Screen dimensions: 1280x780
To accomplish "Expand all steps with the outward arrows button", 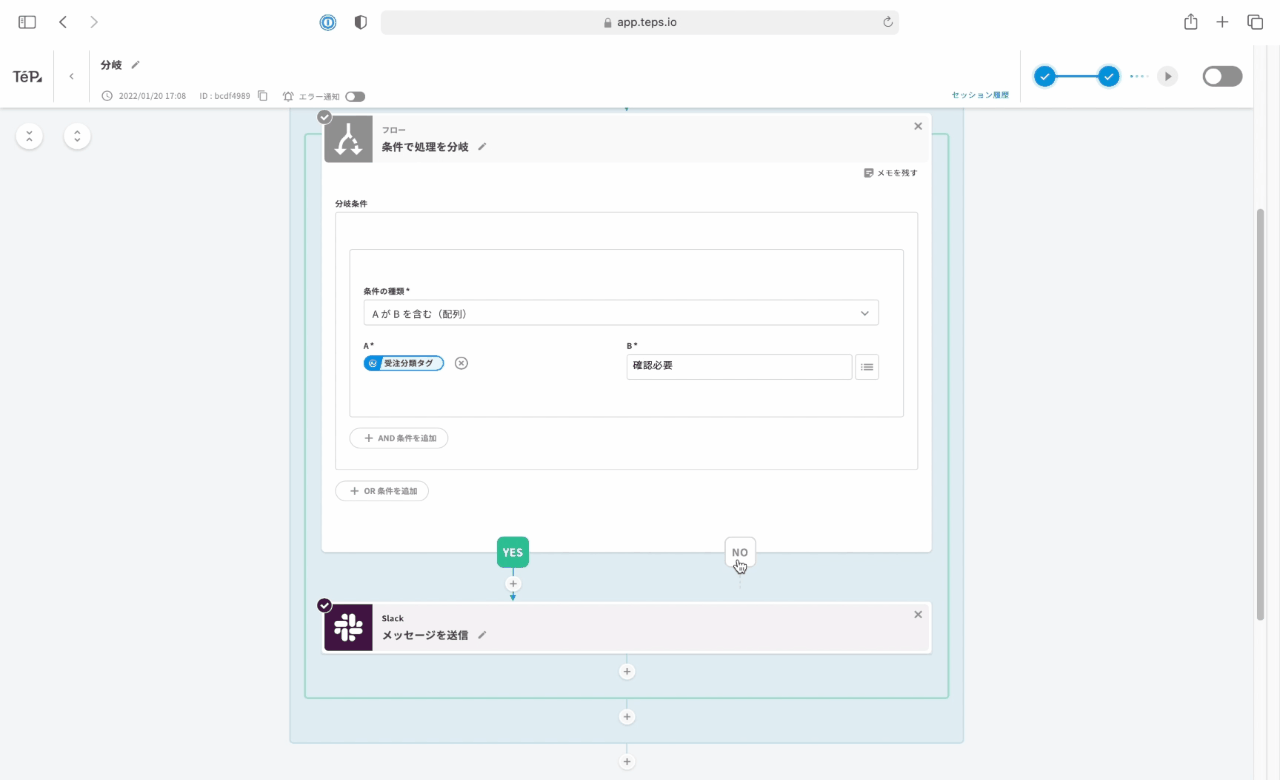I will (77, 136).
